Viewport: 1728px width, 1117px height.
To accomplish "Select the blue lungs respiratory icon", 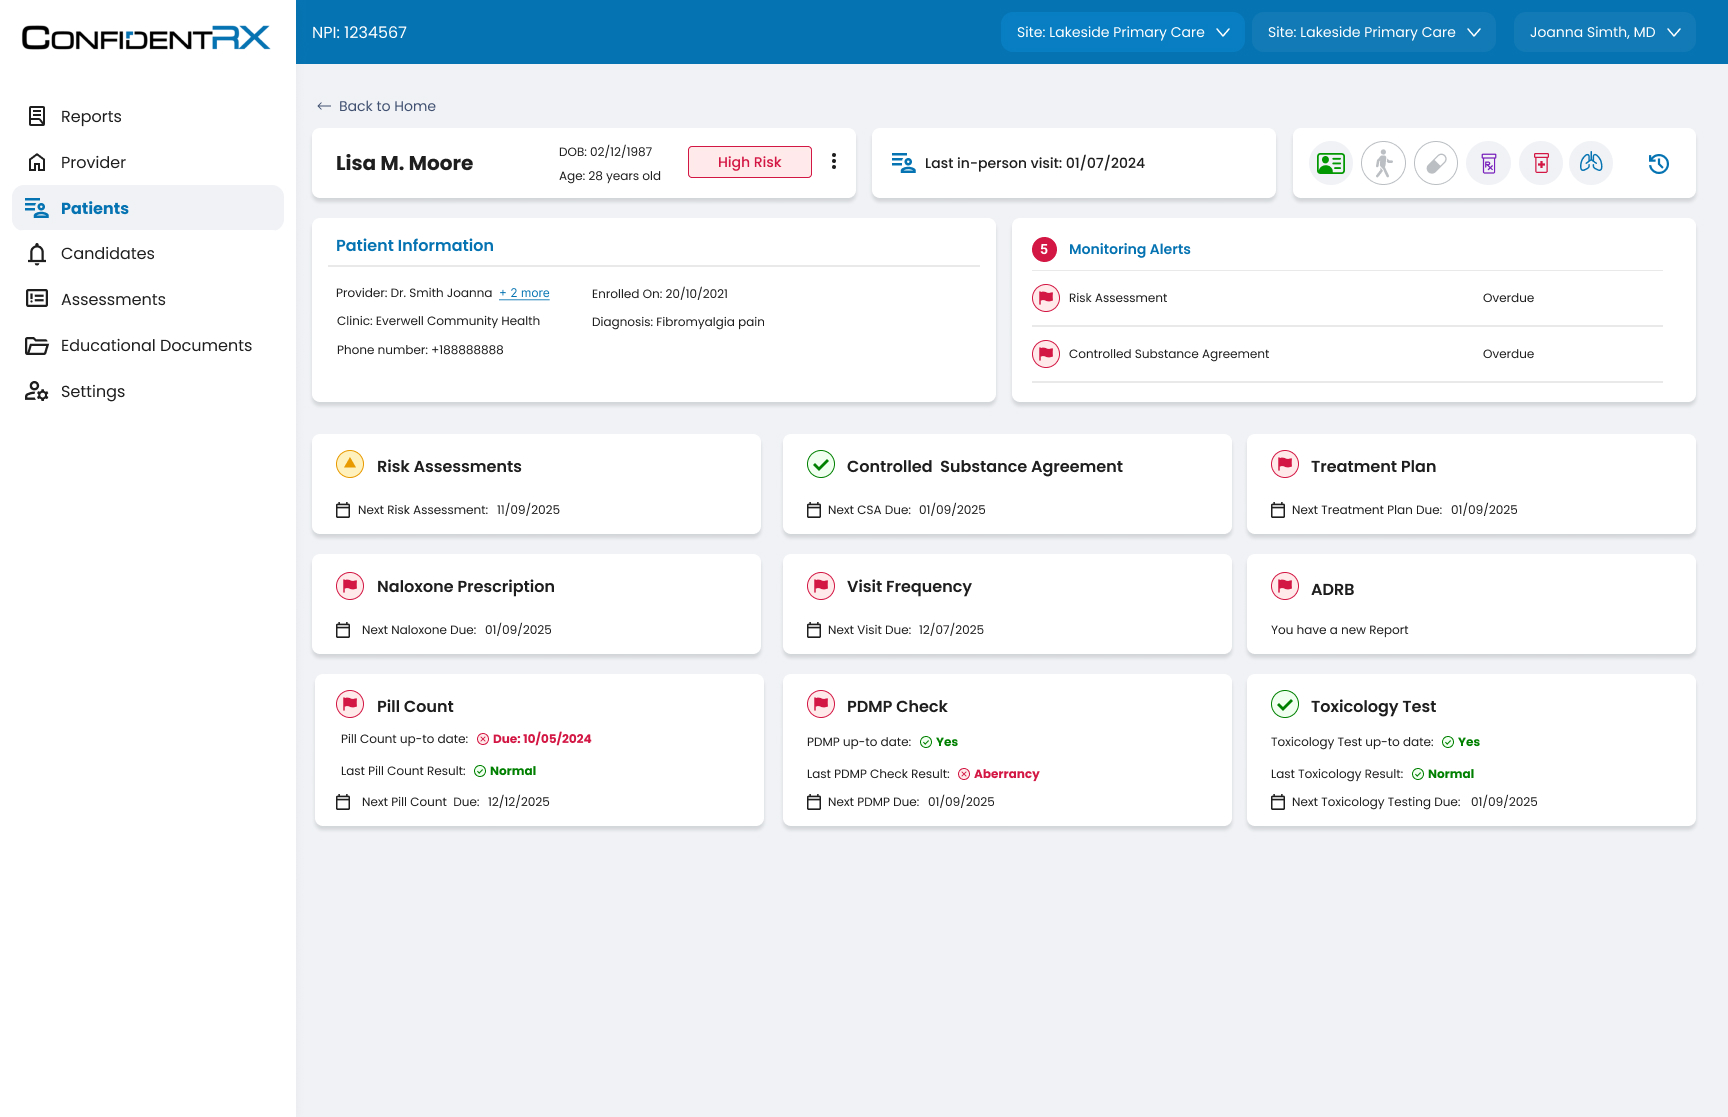I will [x=1591, y=163].
